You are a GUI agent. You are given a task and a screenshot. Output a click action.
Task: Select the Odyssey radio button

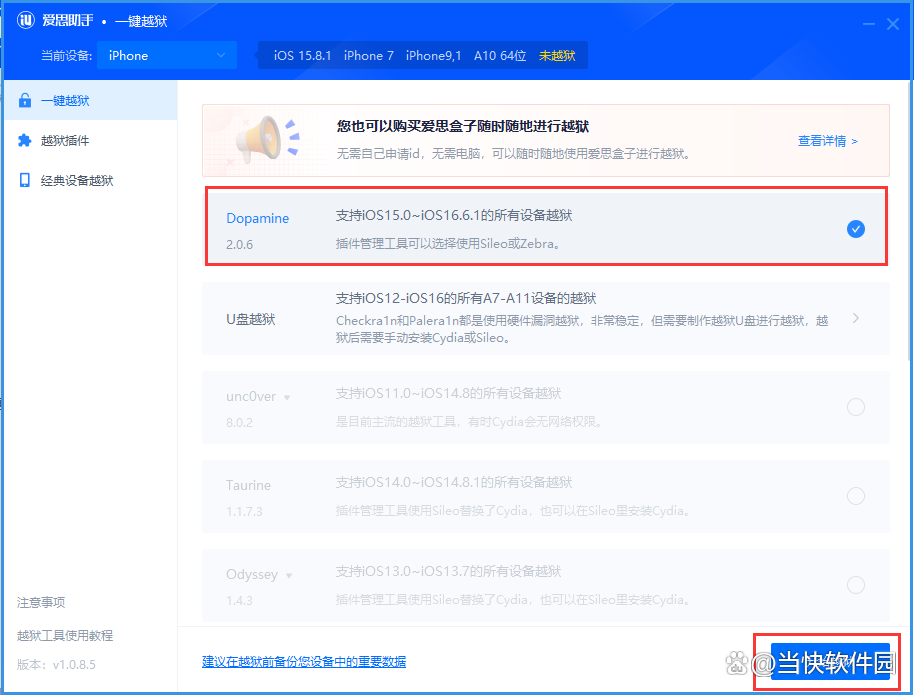855,585
